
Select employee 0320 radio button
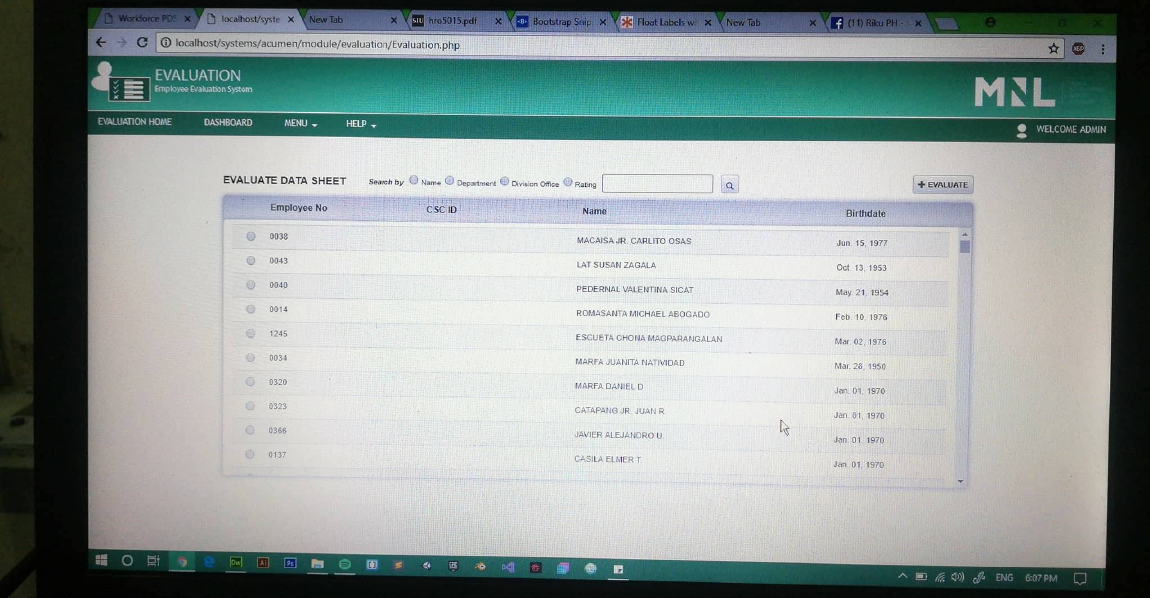[250, 382]
